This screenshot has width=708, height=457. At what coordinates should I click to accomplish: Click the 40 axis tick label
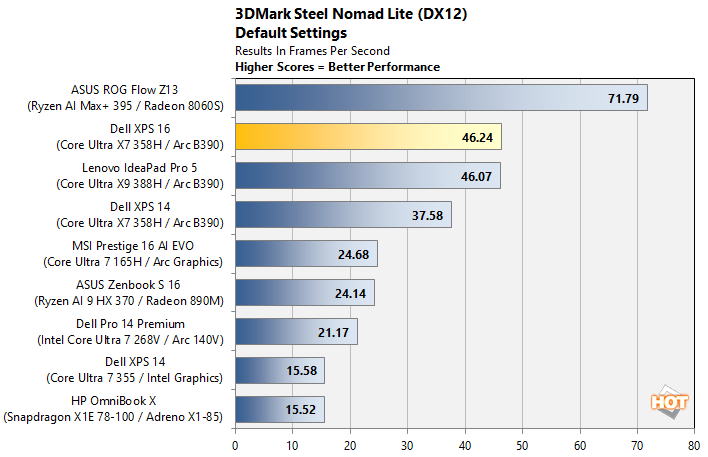pos(465,446)
